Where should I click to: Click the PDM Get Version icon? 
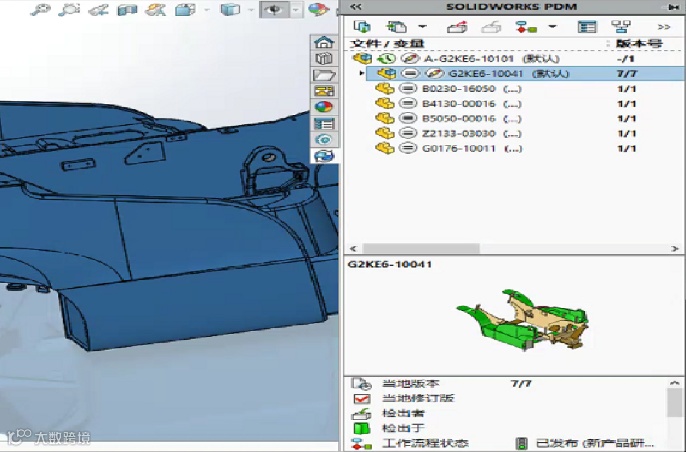[397, 27]
